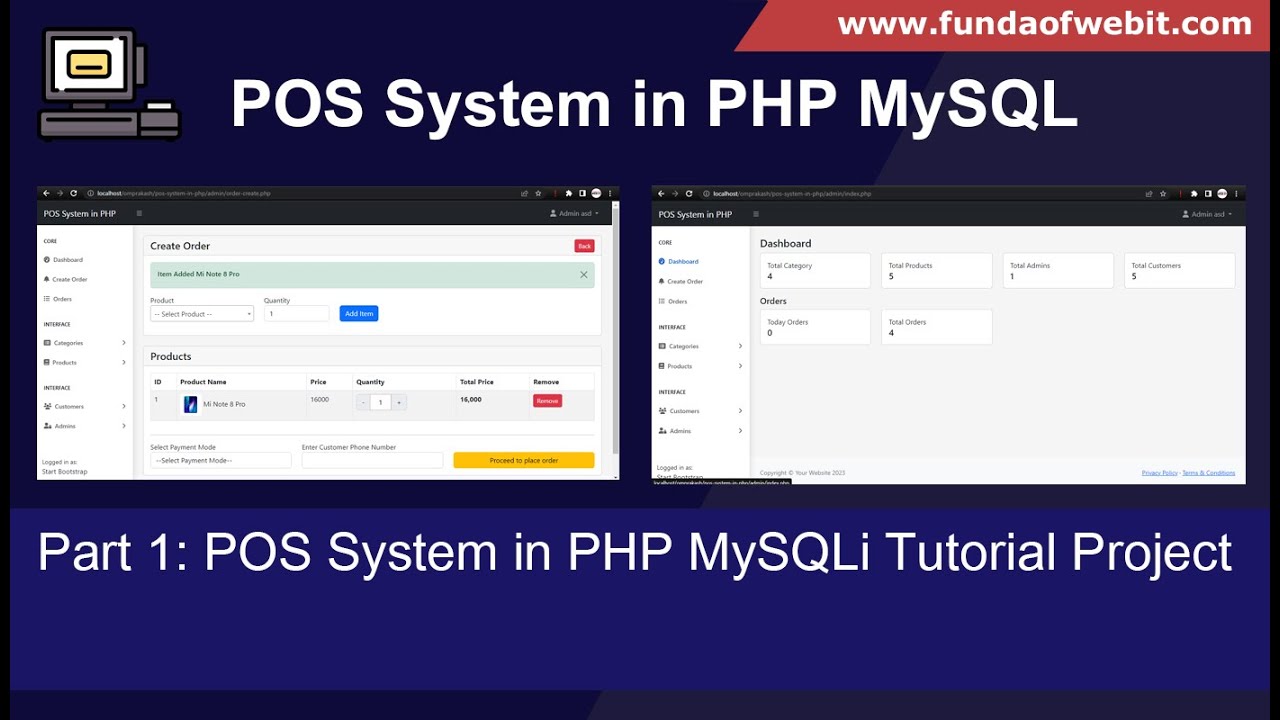Decrease Mi Note 8 Pro quantity with minus
The width and height of the screenshot is (1280, 720).
click(x=363, y=402)
